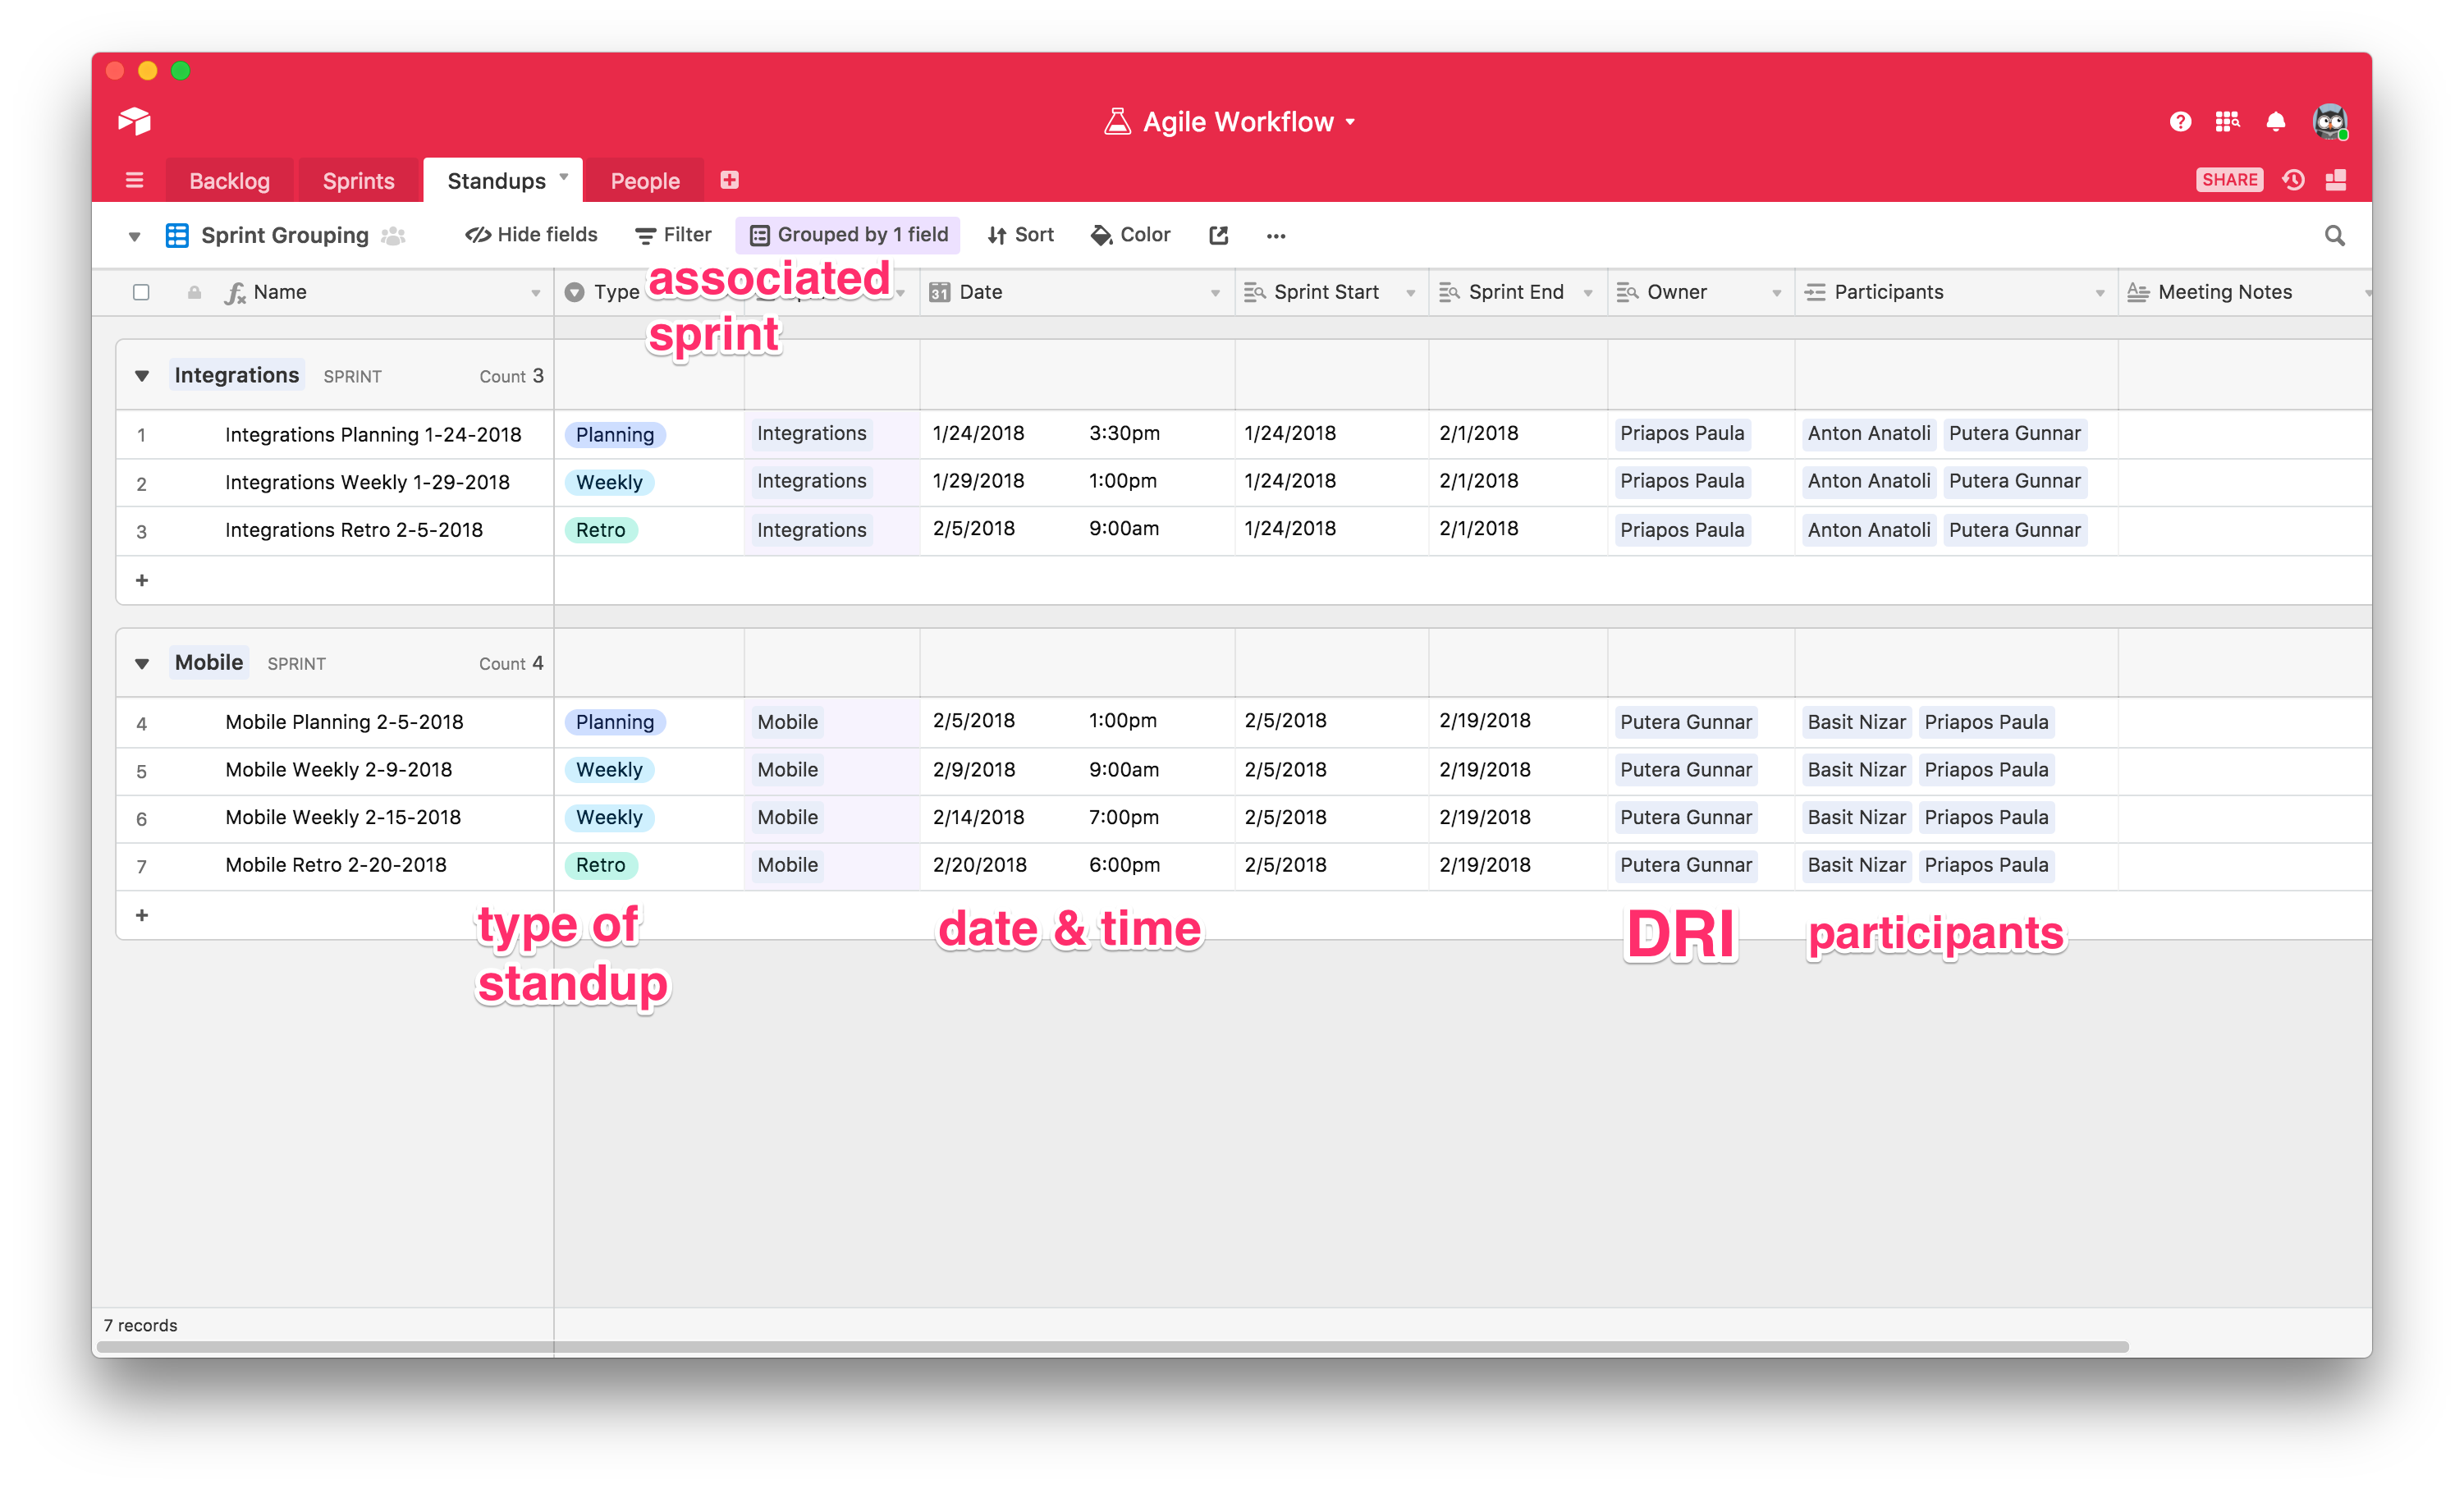Click the share view export icon

1218,235
